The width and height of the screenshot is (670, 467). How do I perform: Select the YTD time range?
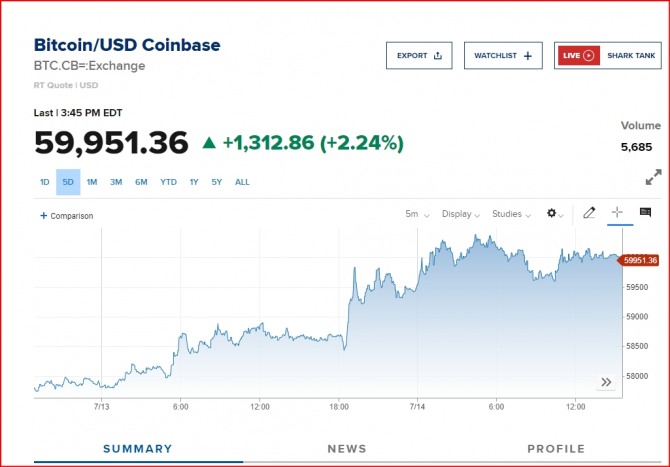[168, 182]
